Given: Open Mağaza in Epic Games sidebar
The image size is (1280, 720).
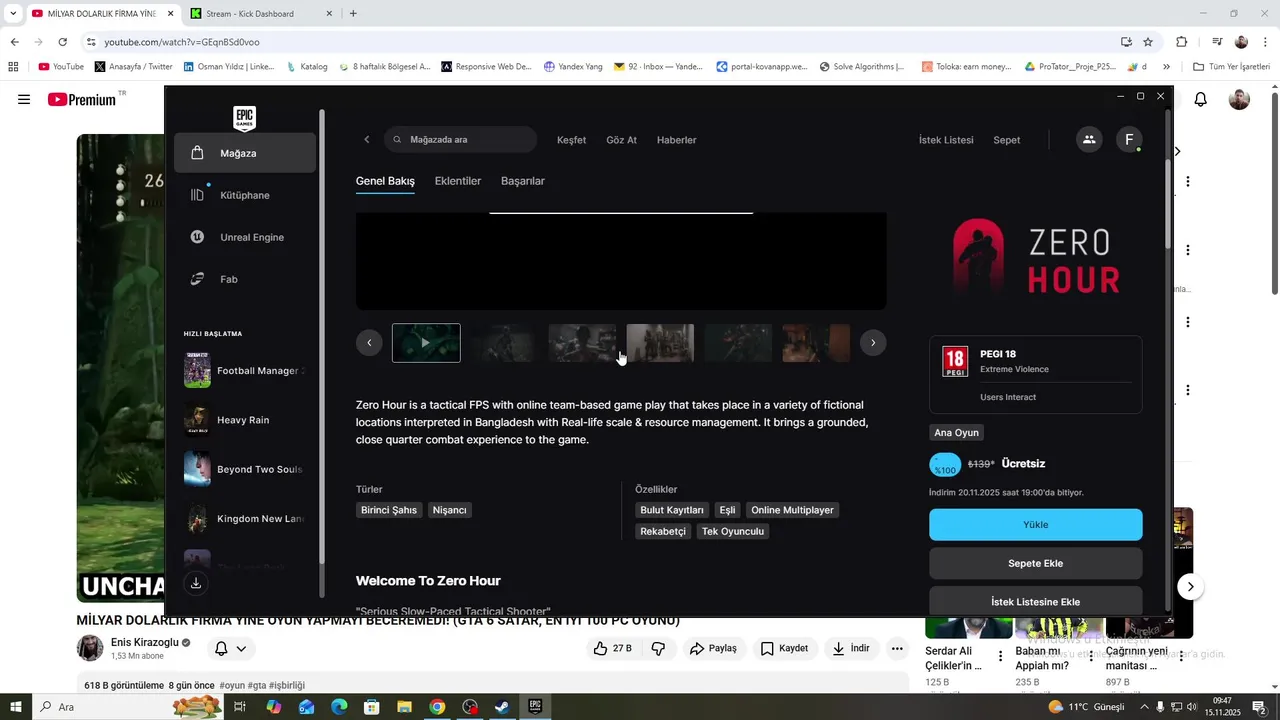Looking at the screenshot, I should (245, 153).
